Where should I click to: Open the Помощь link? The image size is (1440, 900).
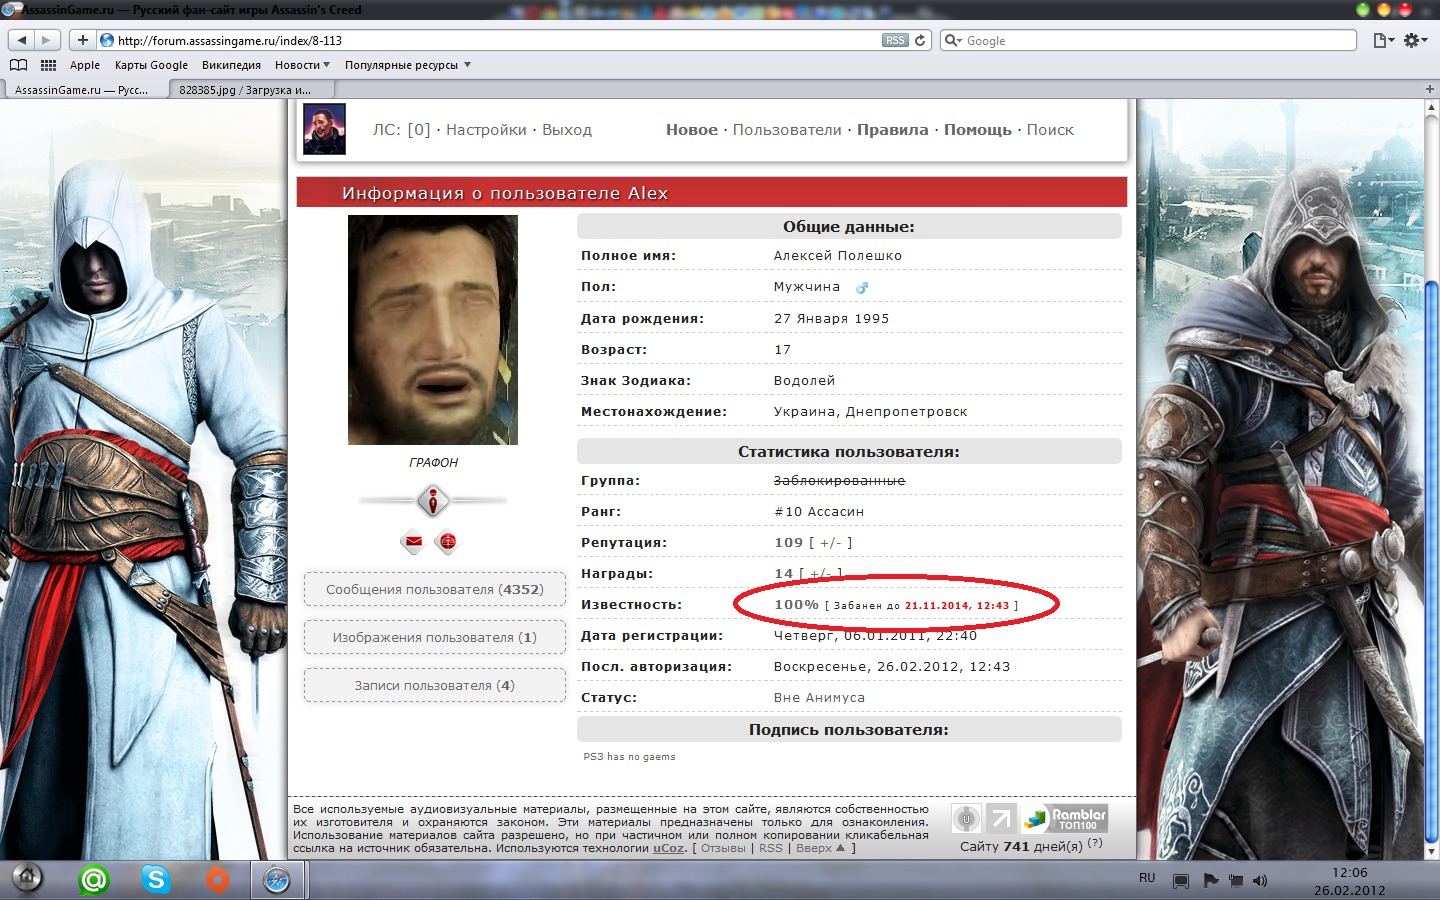(978, 130)
